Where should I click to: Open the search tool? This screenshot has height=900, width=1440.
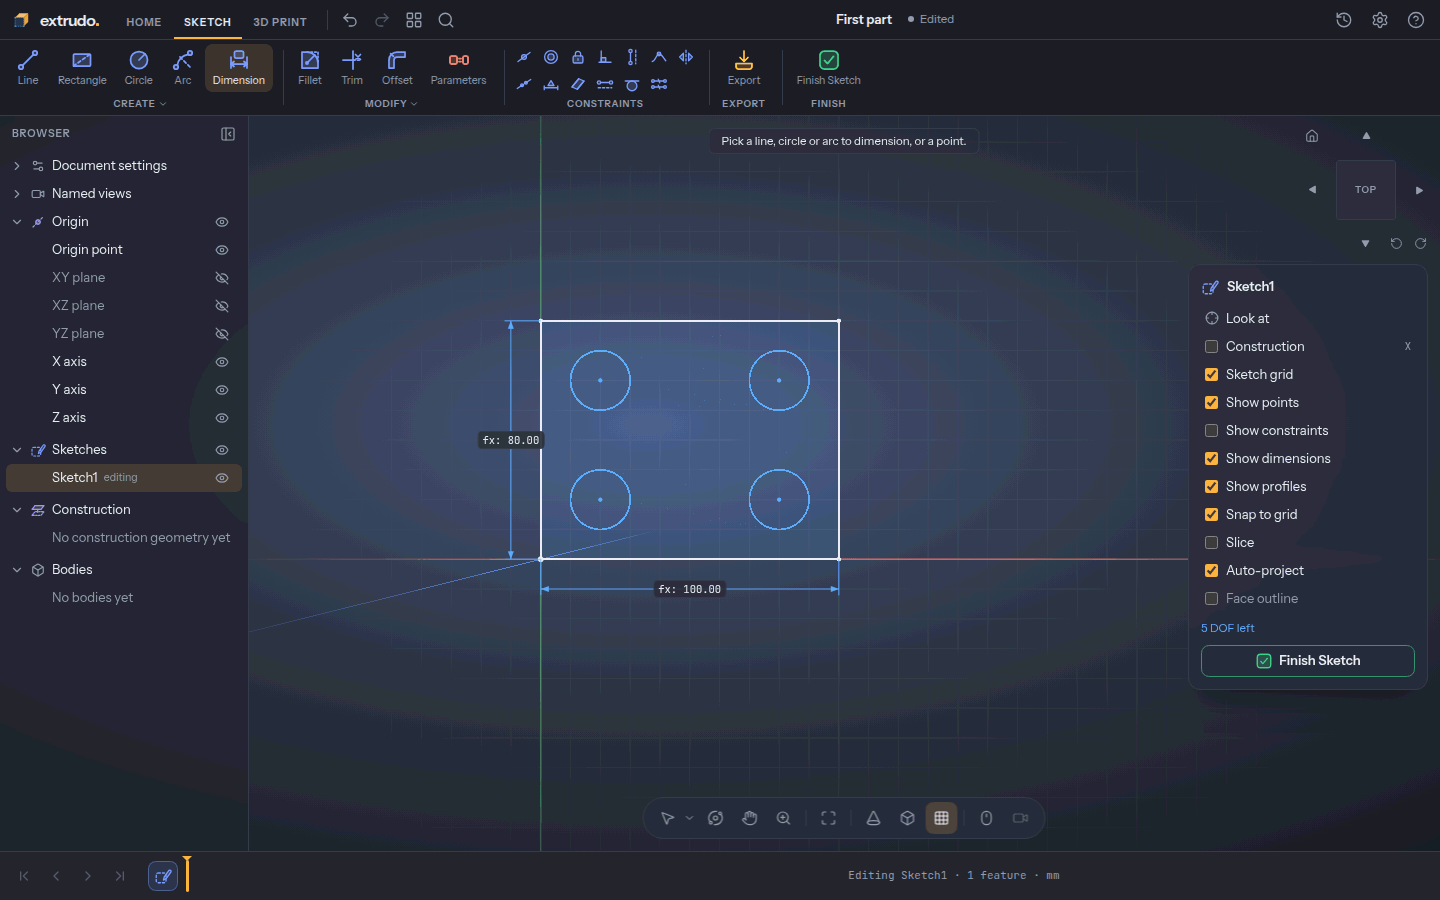tap(446, 20)
